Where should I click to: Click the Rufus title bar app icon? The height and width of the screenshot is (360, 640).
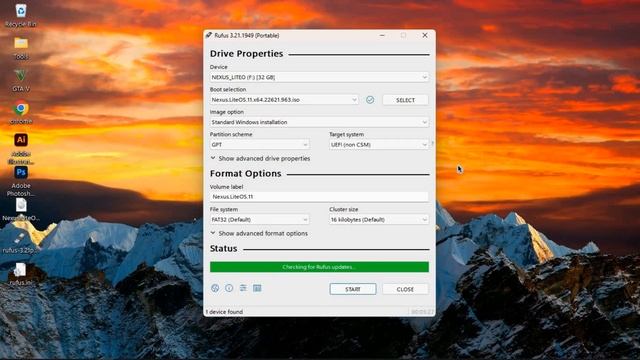(209, 36)
